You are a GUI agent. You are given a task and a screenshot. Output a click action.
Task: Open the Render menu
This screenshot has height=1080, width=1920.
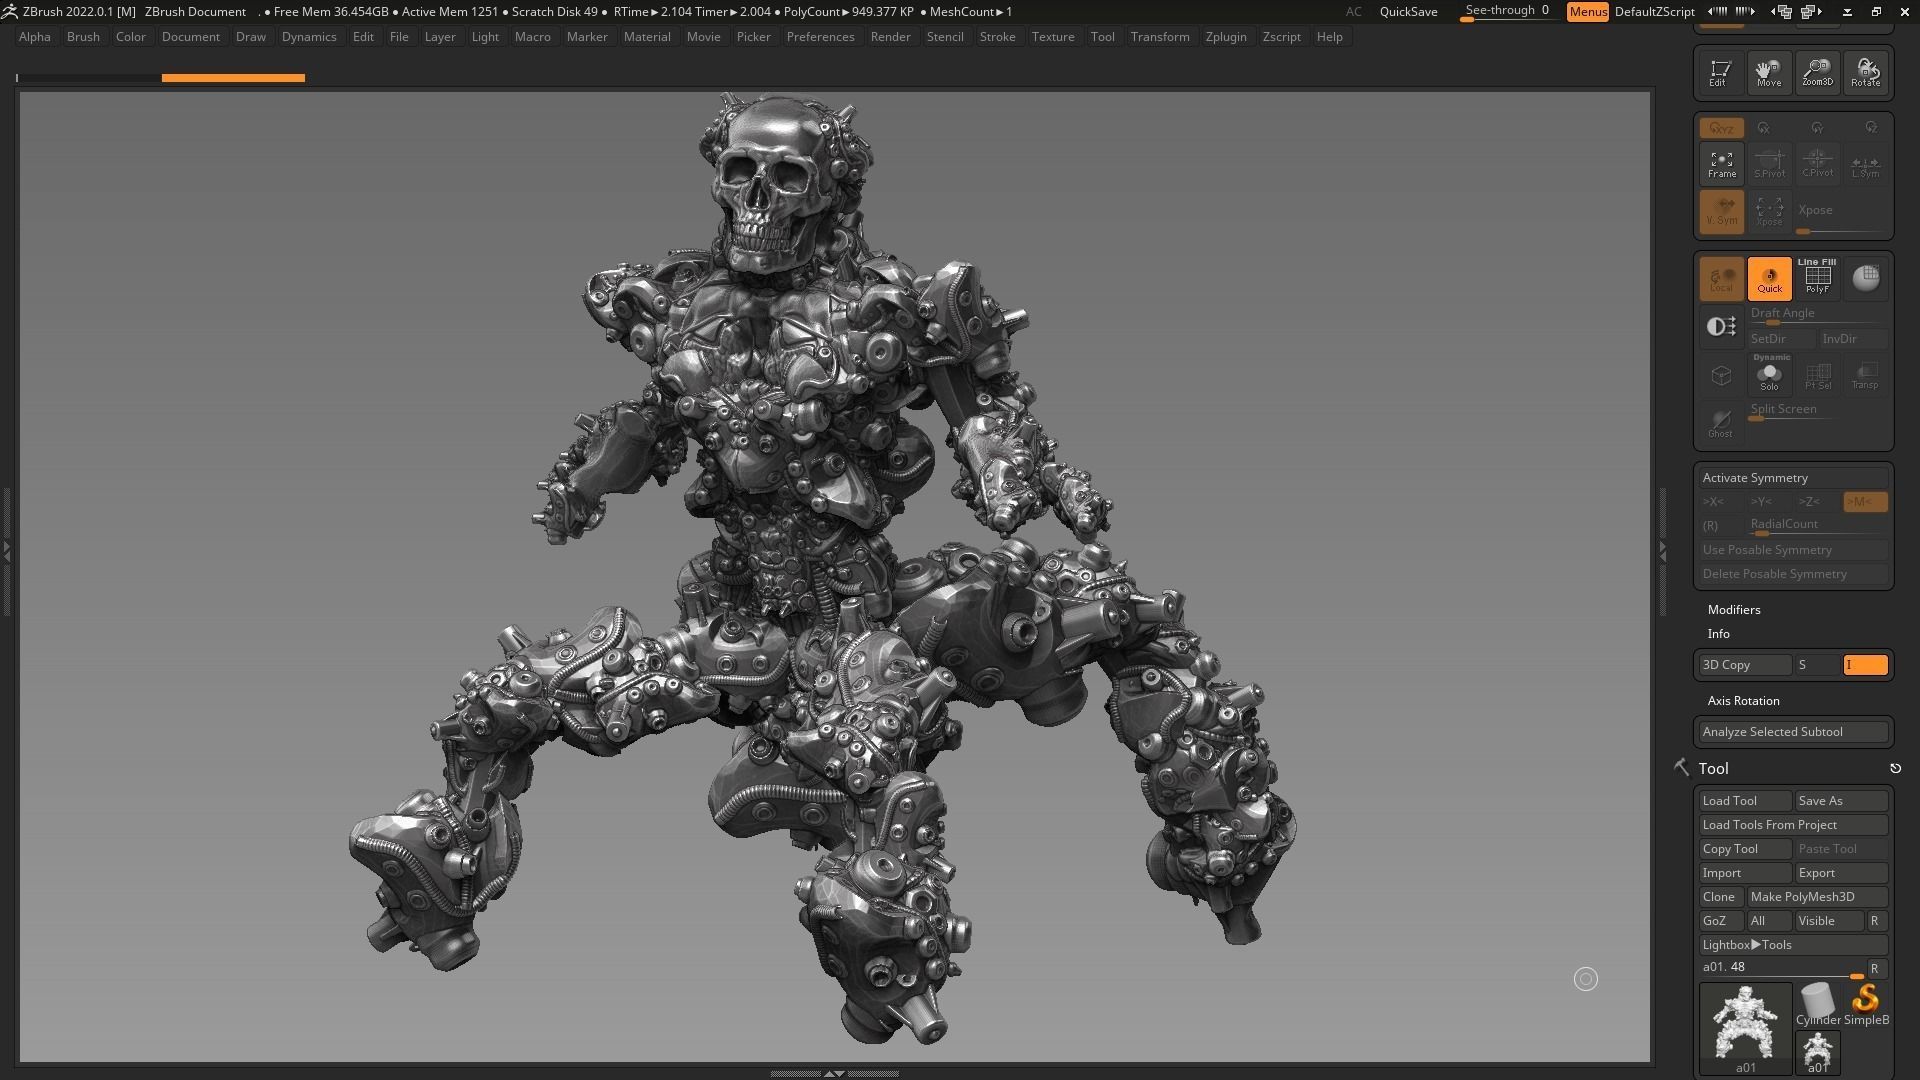pyautogui.click(x=889, y=37)
